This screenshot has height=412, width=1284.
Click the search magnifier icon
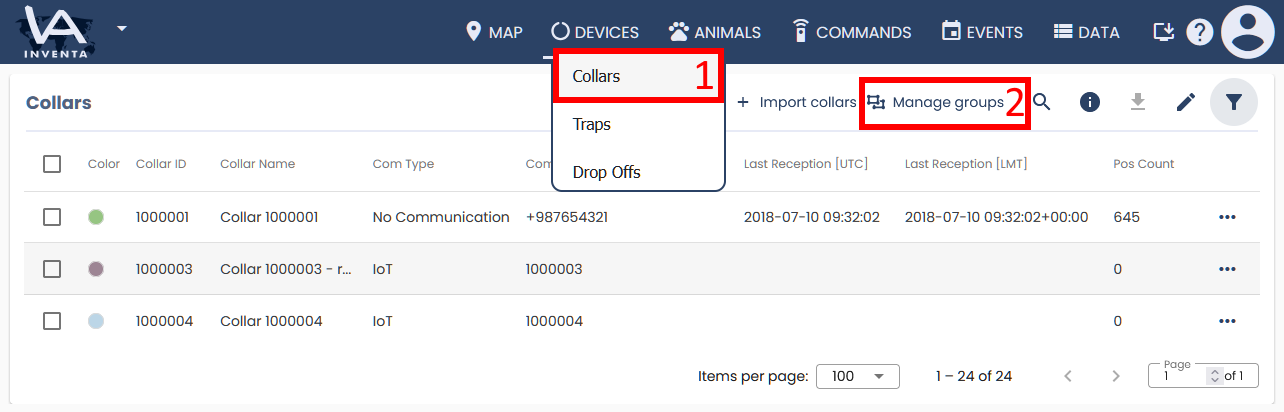(x=1042, y=102)
